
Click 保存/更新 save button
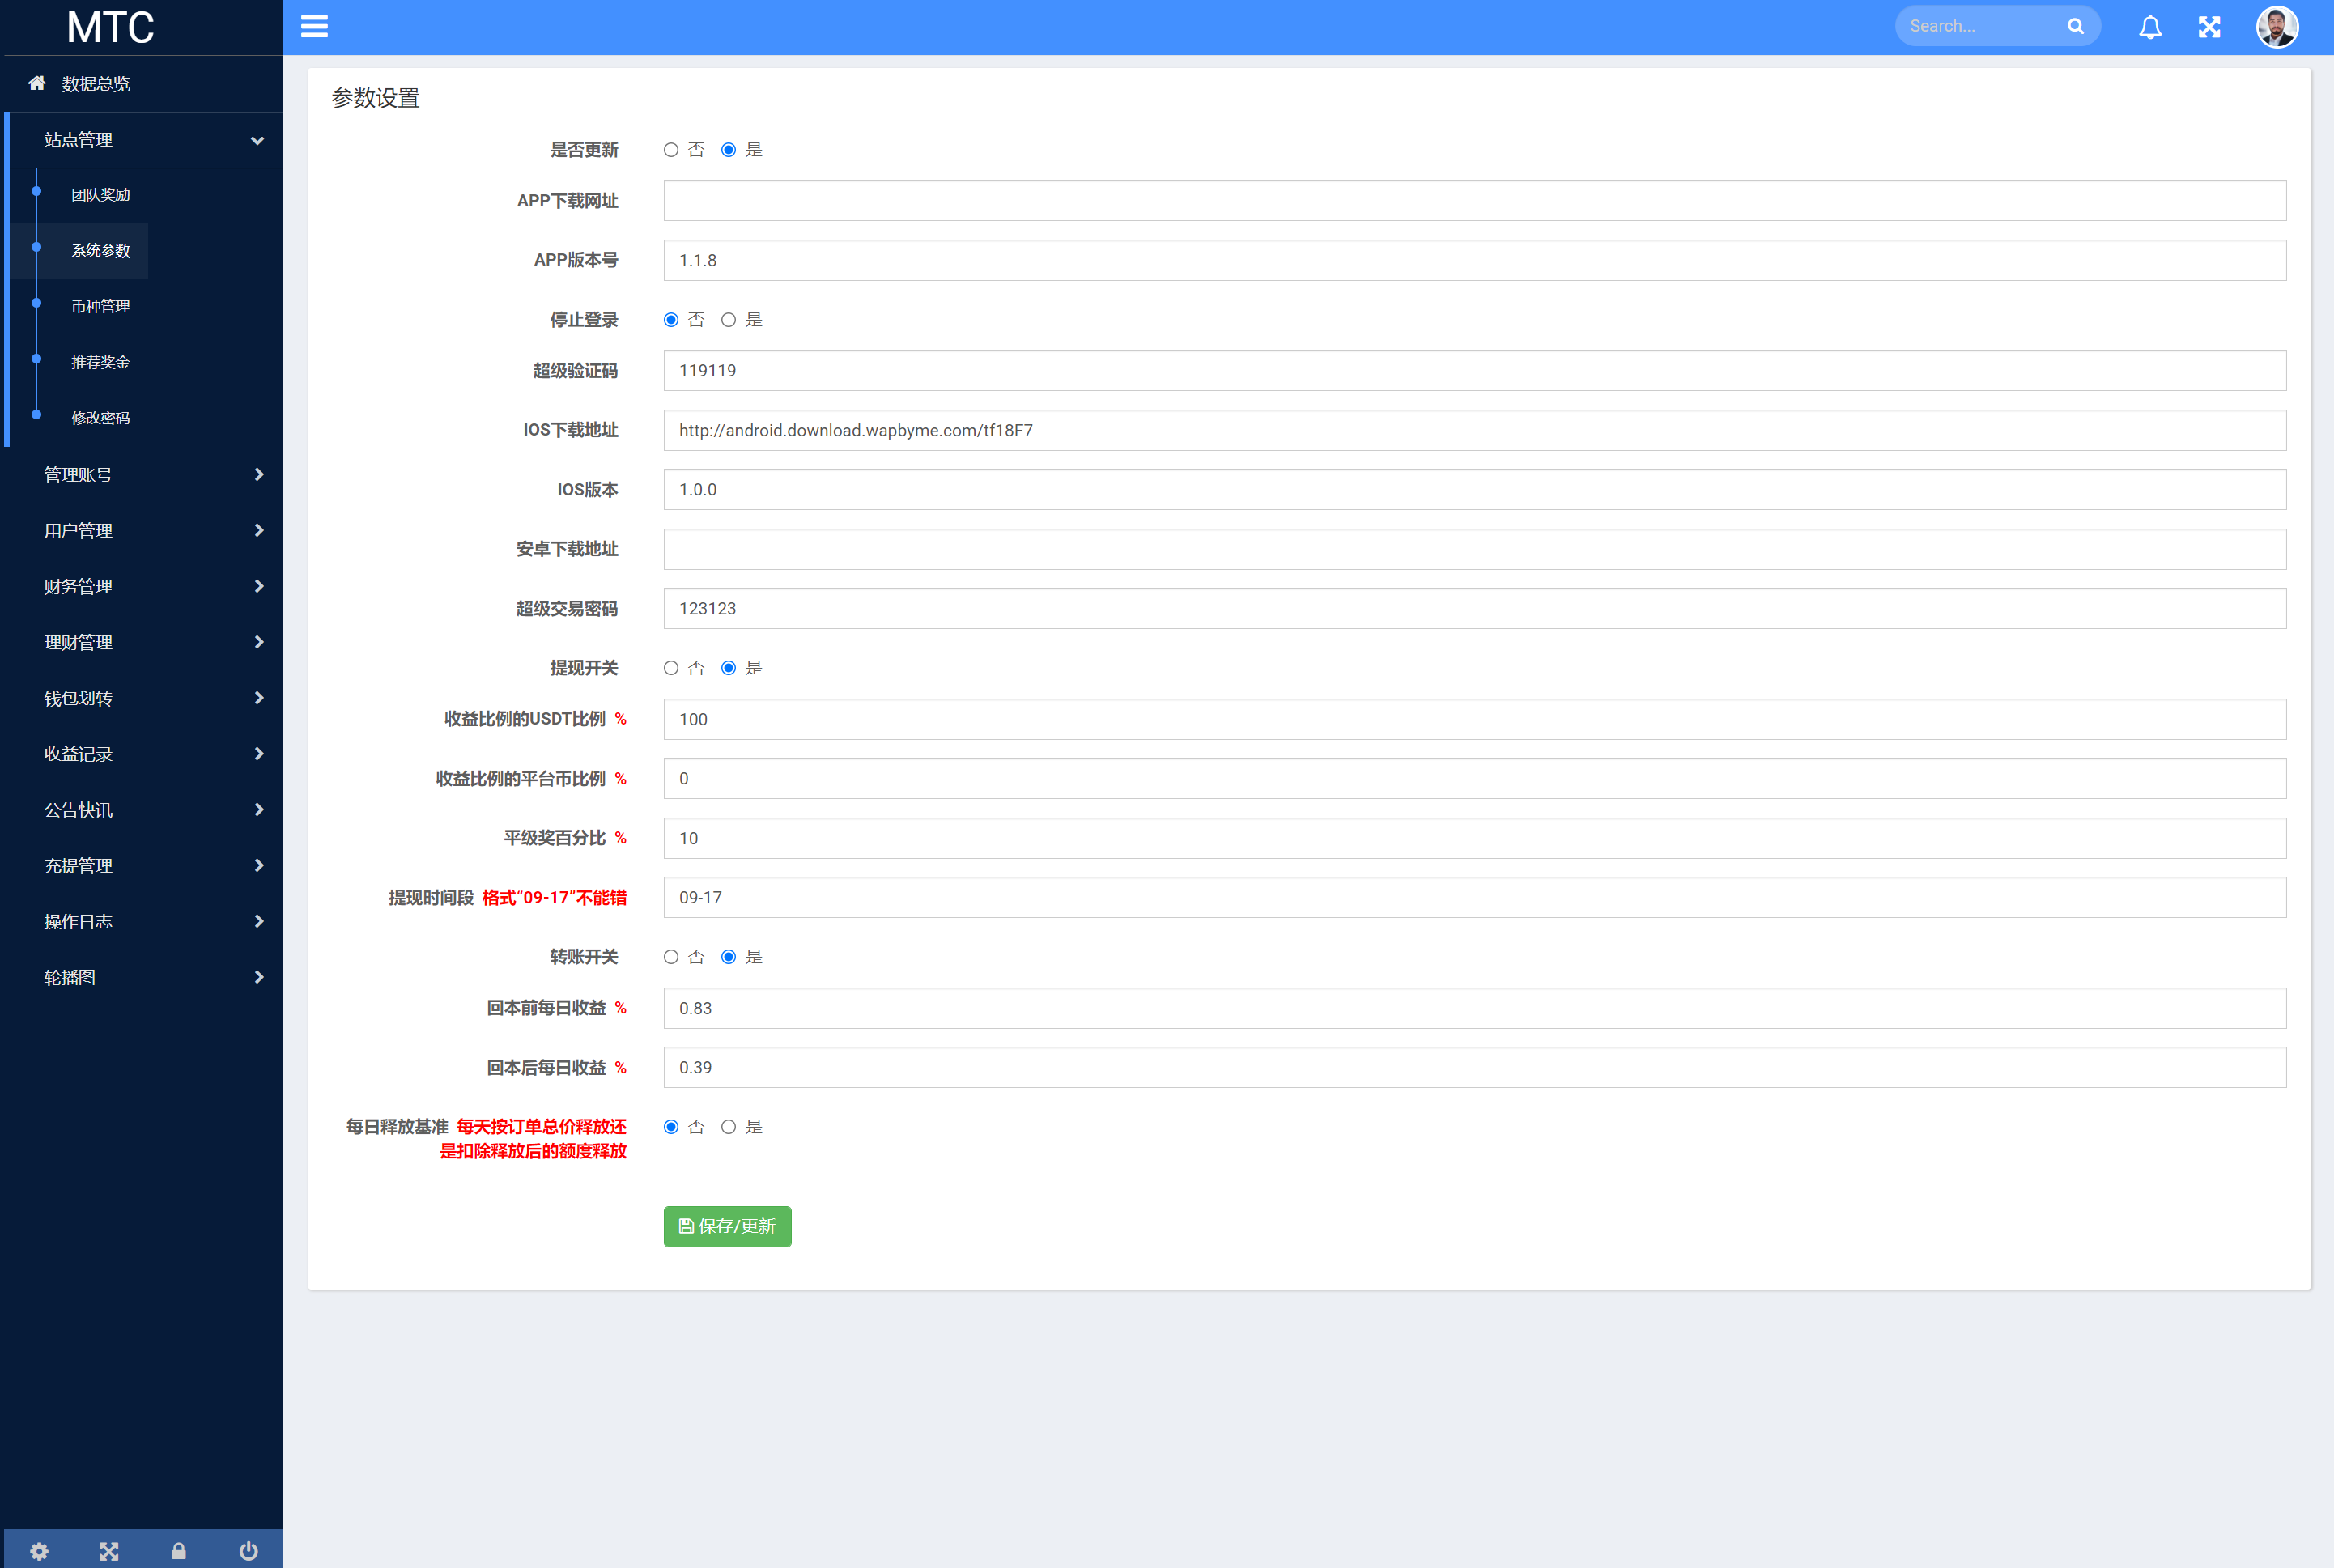click(726, 1225)
